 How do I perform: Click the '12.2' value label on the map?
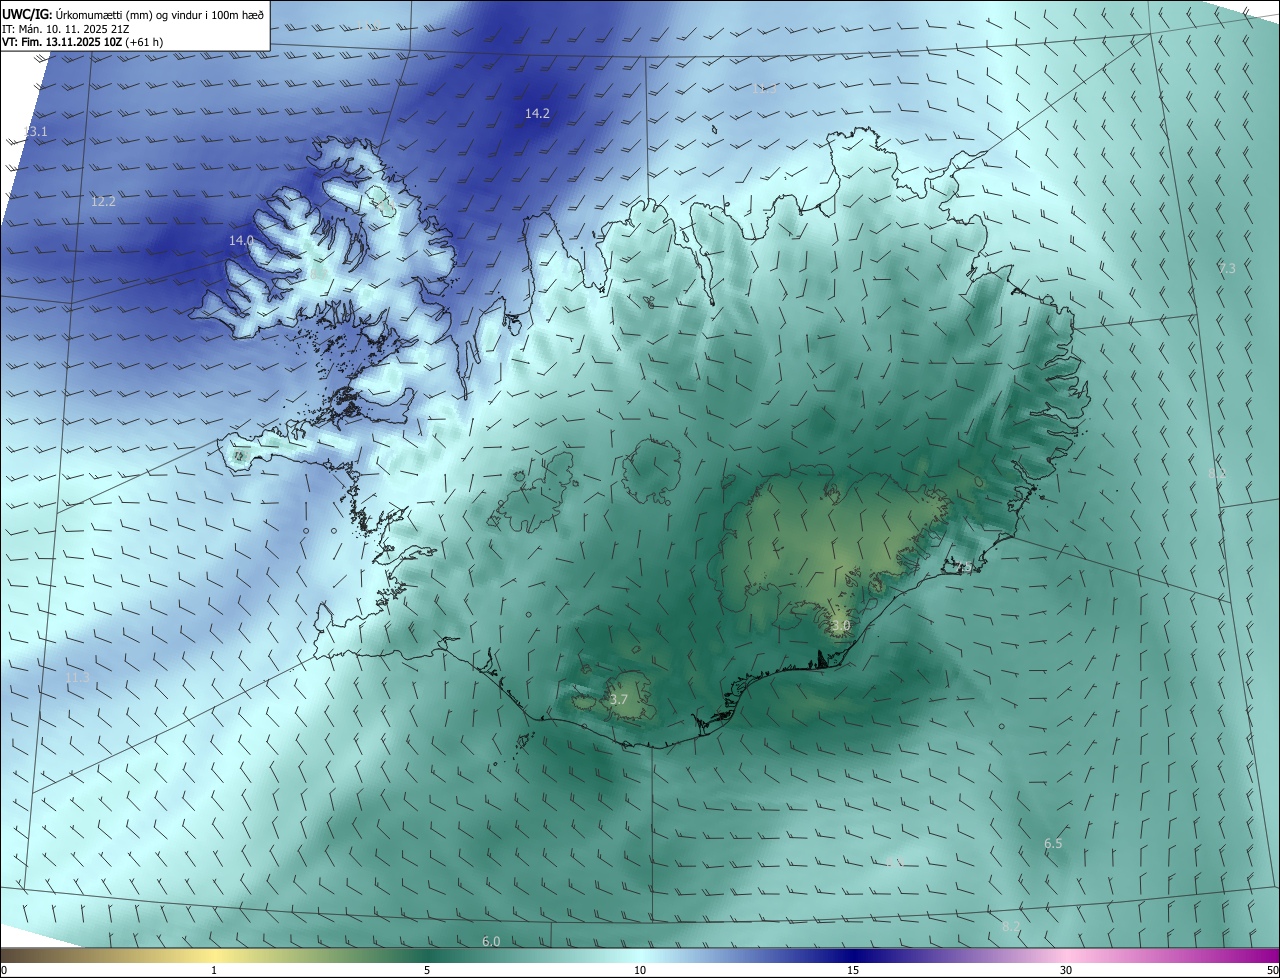tap(103, 202)
